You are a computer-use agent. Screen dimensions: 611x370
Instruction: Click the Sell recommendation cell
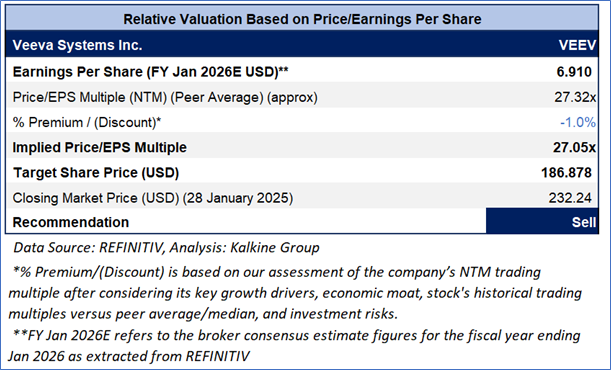(x=542, y=221)
